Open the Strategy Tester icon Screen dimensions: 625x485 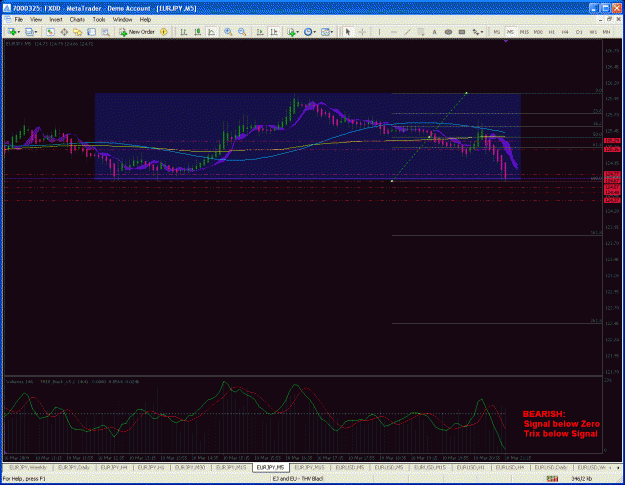tap(105, 32)
